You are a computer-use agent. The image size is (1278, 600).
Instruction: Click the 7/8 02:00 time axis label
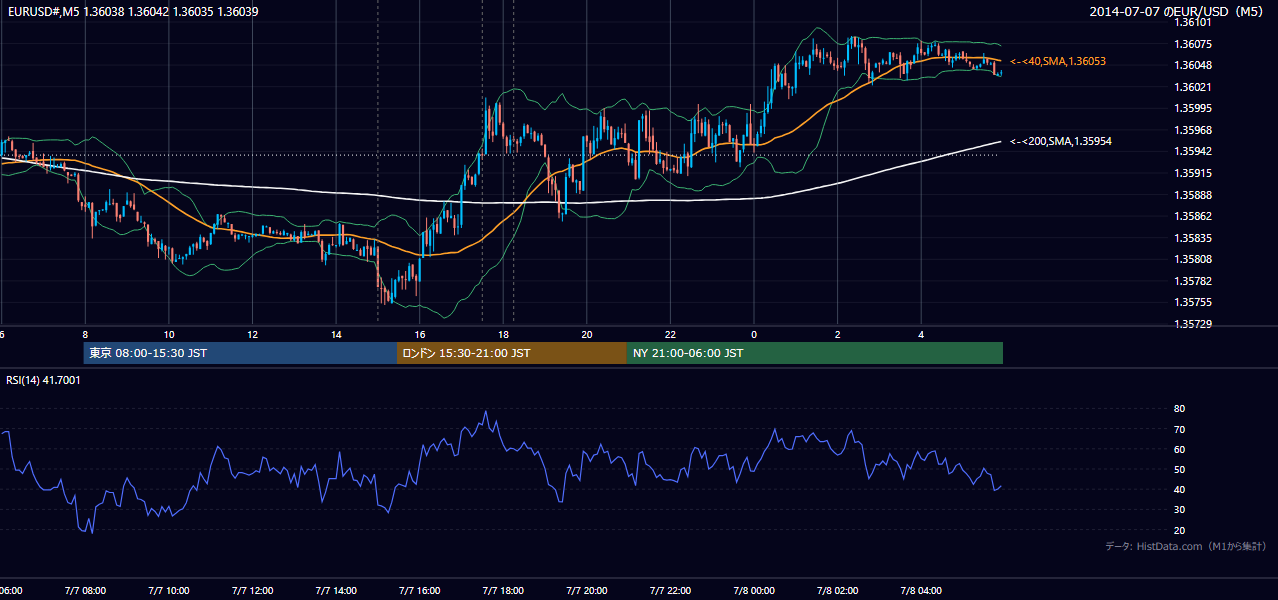[x=837, y=591]
